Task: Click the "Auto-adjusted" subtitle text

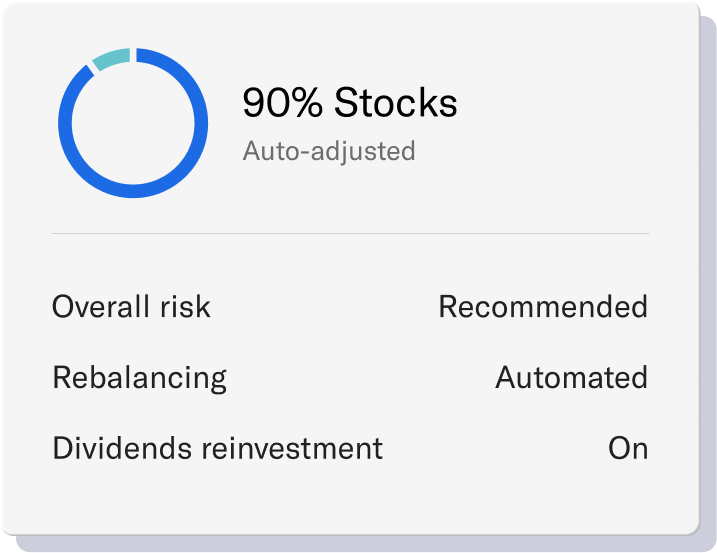Action: tap(328, 152)
